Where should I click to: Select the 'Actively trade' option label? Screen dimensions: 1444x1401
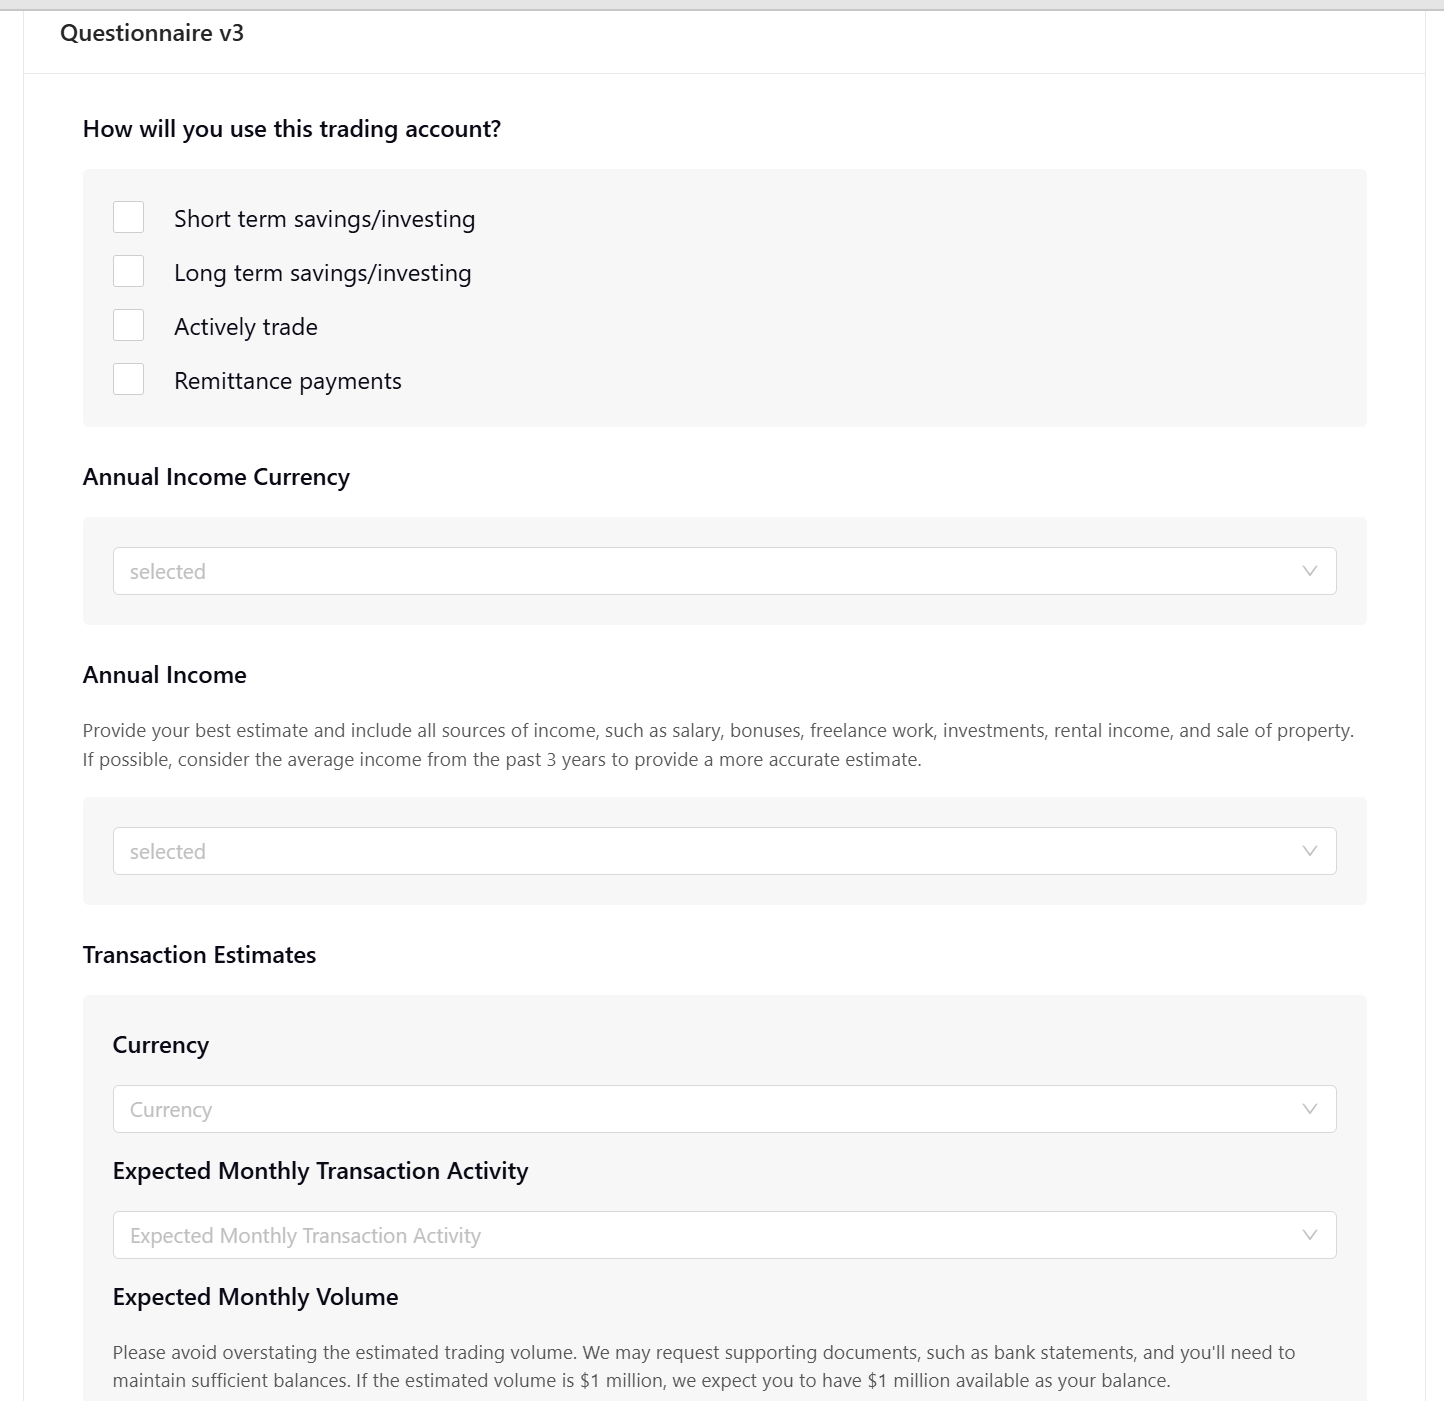click(x=246, y=327)
